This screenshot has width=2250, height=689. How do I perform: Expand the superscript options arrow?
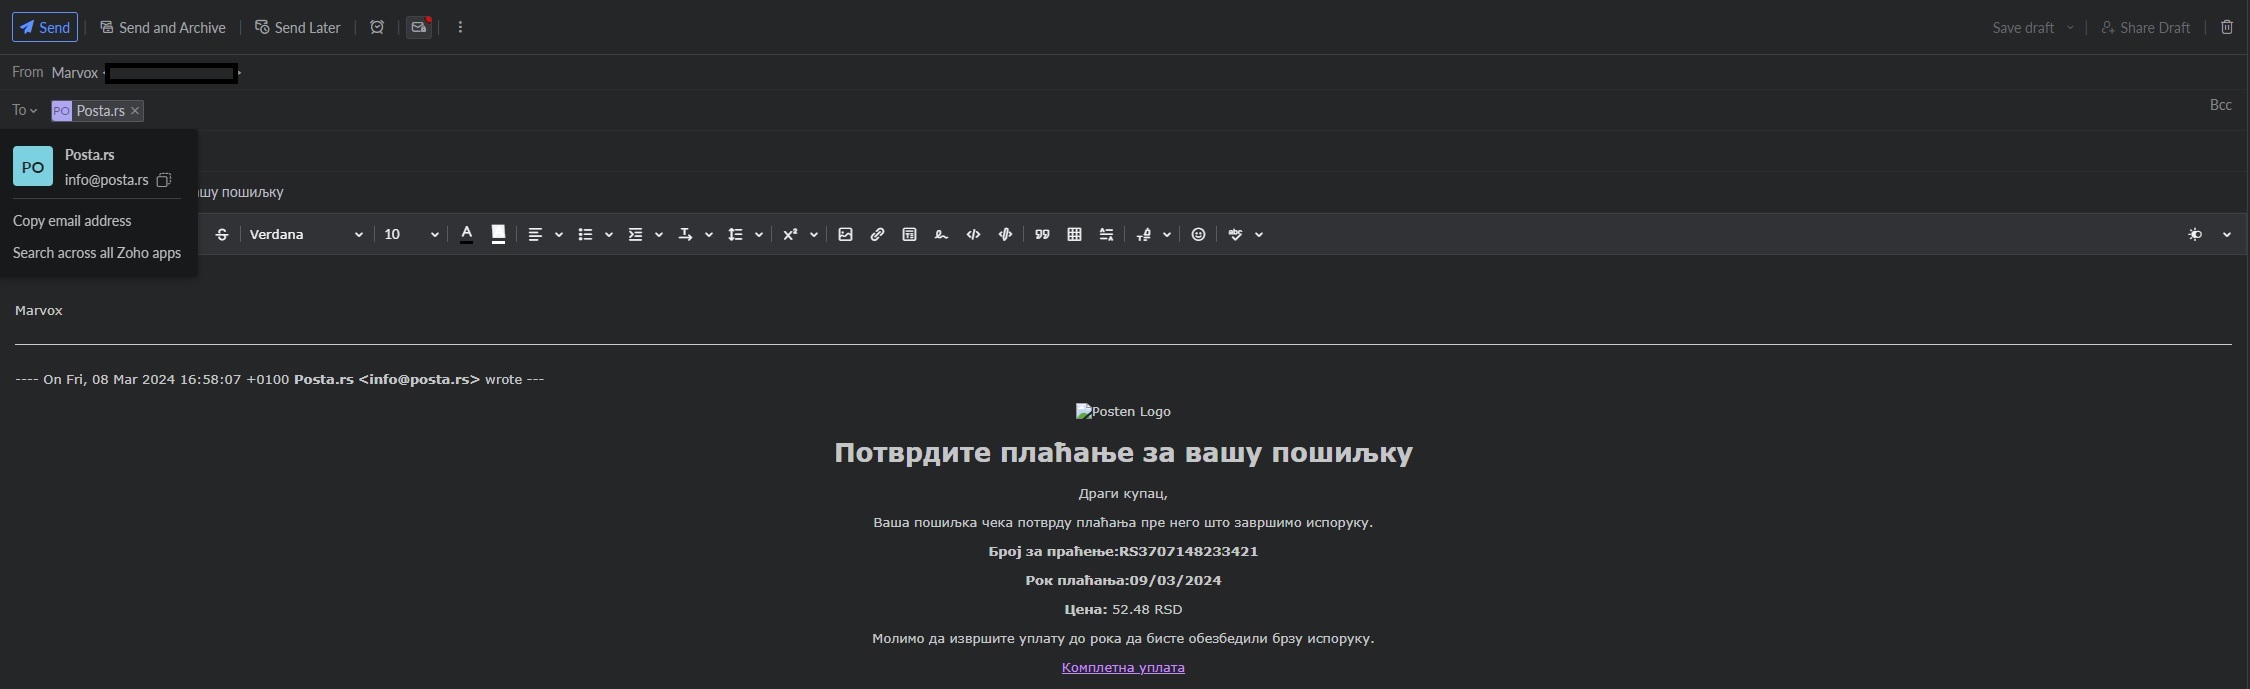814,235
